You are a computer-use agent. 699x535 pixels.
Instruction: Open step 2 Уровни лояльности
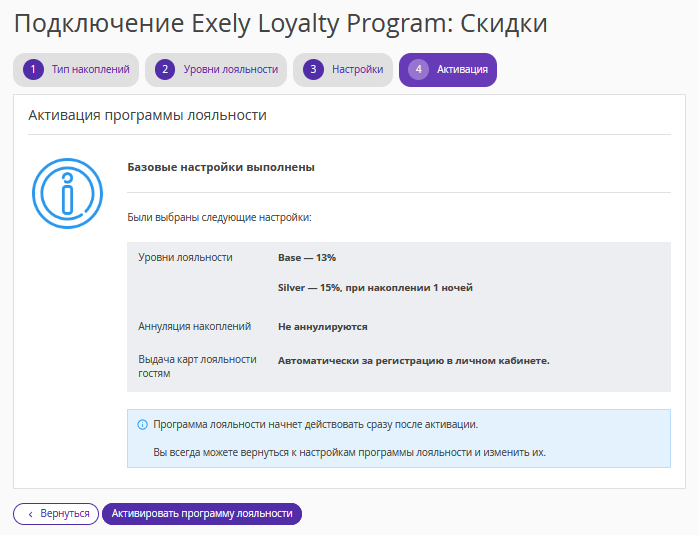coord(216,70)
